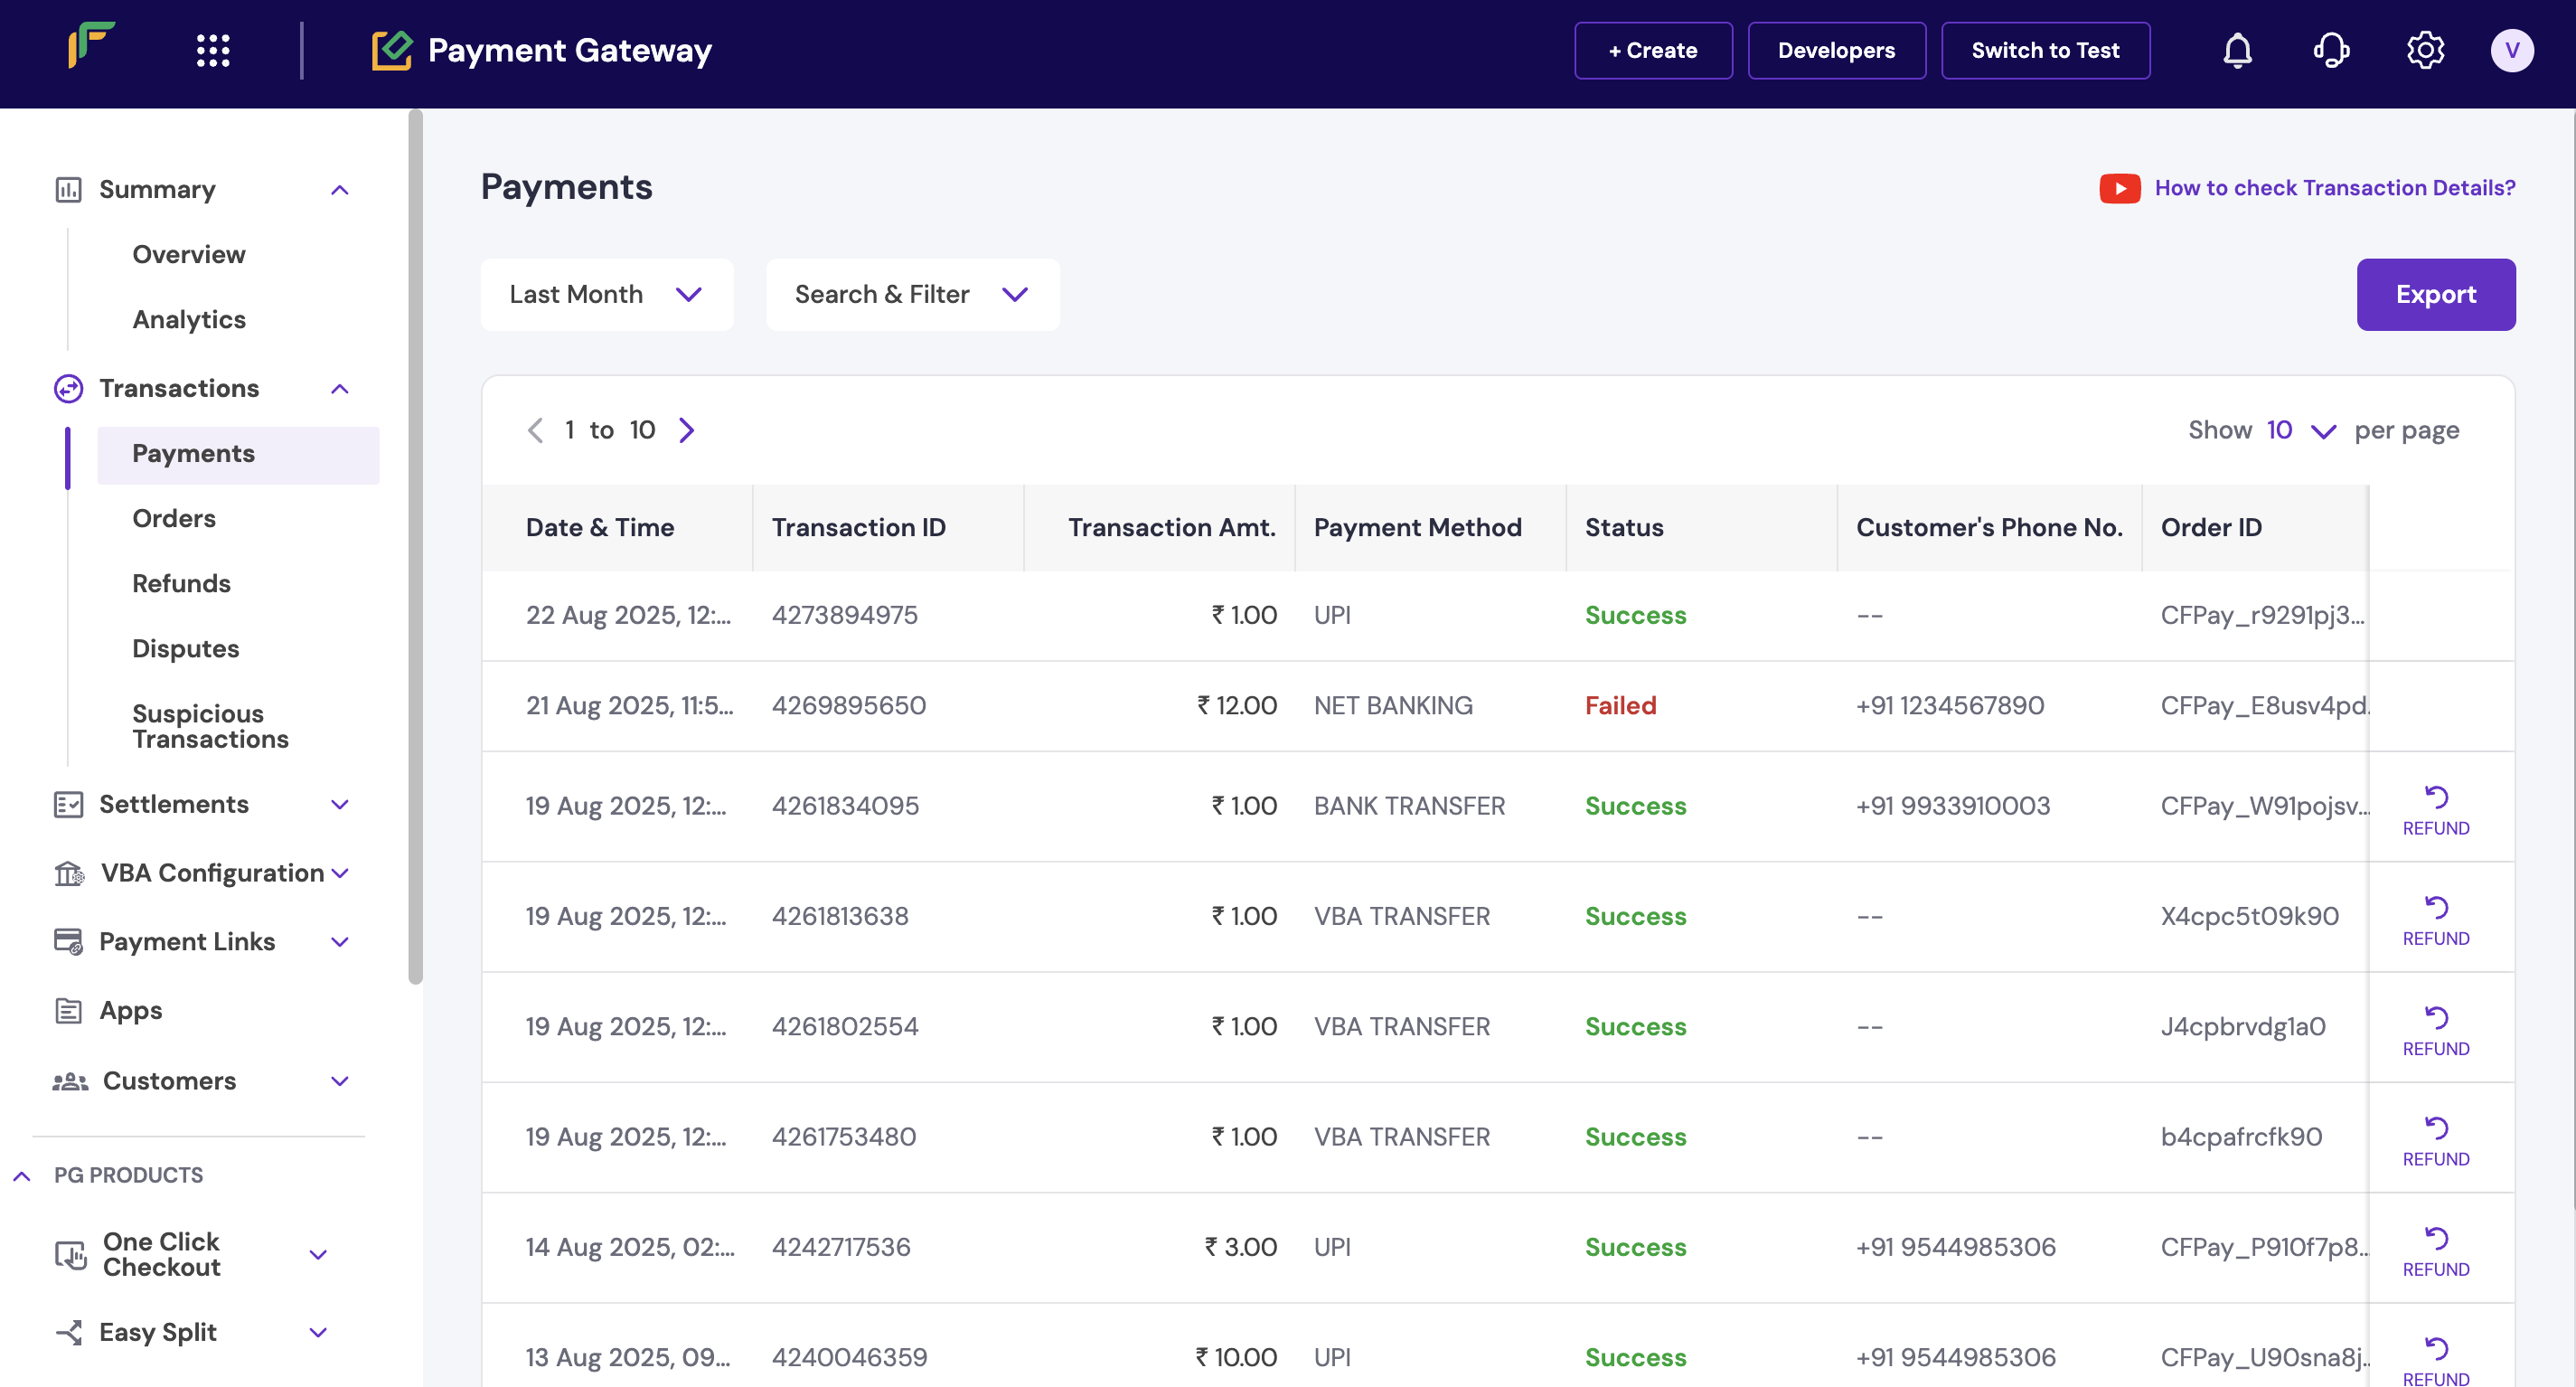Open the settings gear icon
This screenshot has height=1387, width=2576.
(2425, 50)
